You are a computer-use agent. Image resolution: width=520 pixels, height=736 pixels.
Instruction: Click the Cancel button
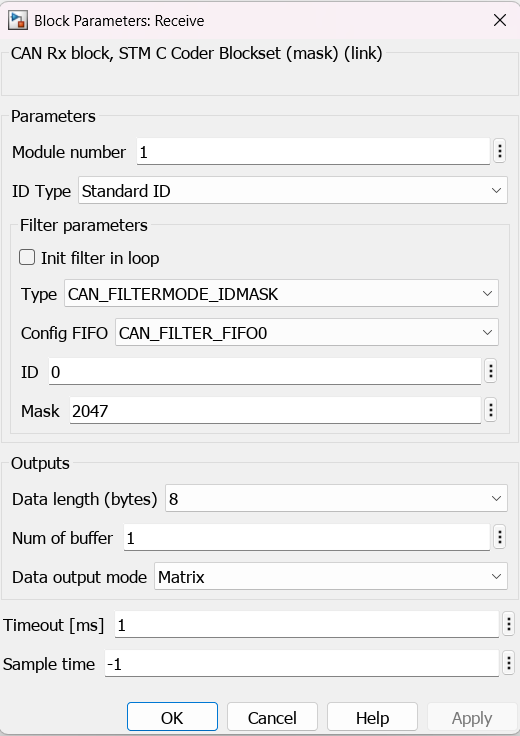[272, 717]
